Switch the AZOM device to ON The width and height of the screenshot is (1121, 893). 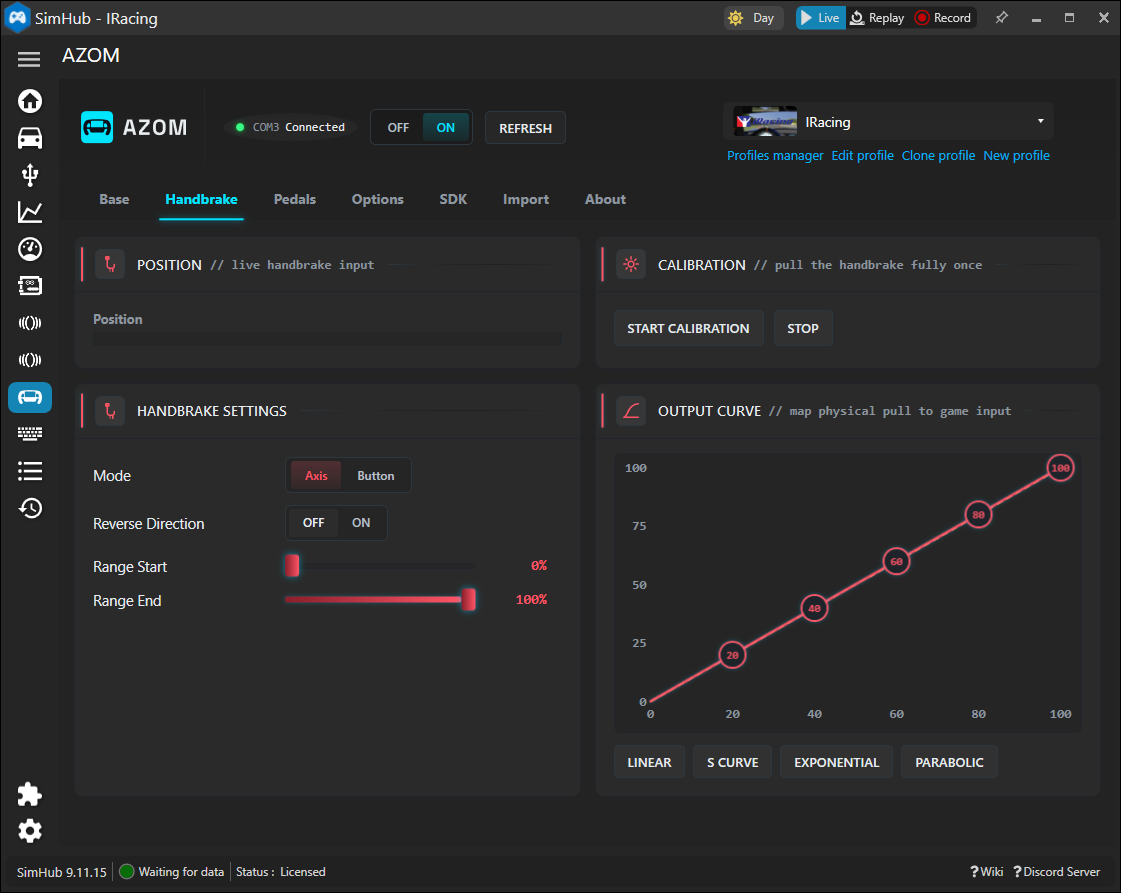(x=445, y=127)
